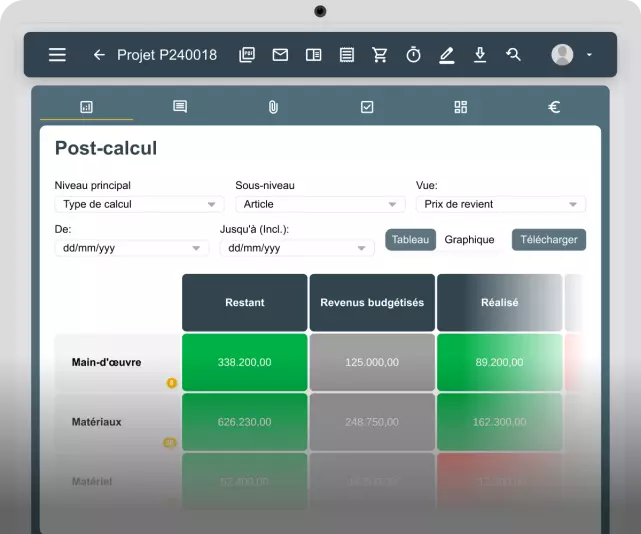Open the checkbox tasks tab

pos(367,107)
